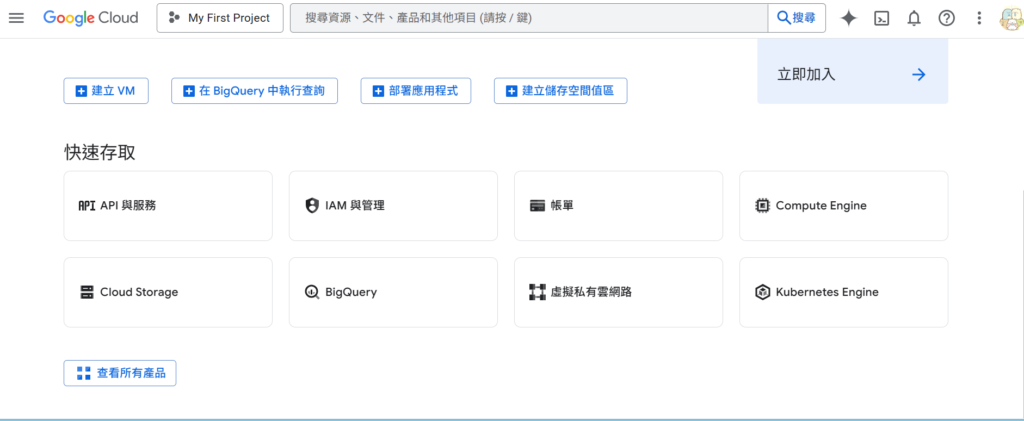Click the 建立 VM button
The height and width of the screenshot is (421, 1024).
click(106, 91)
